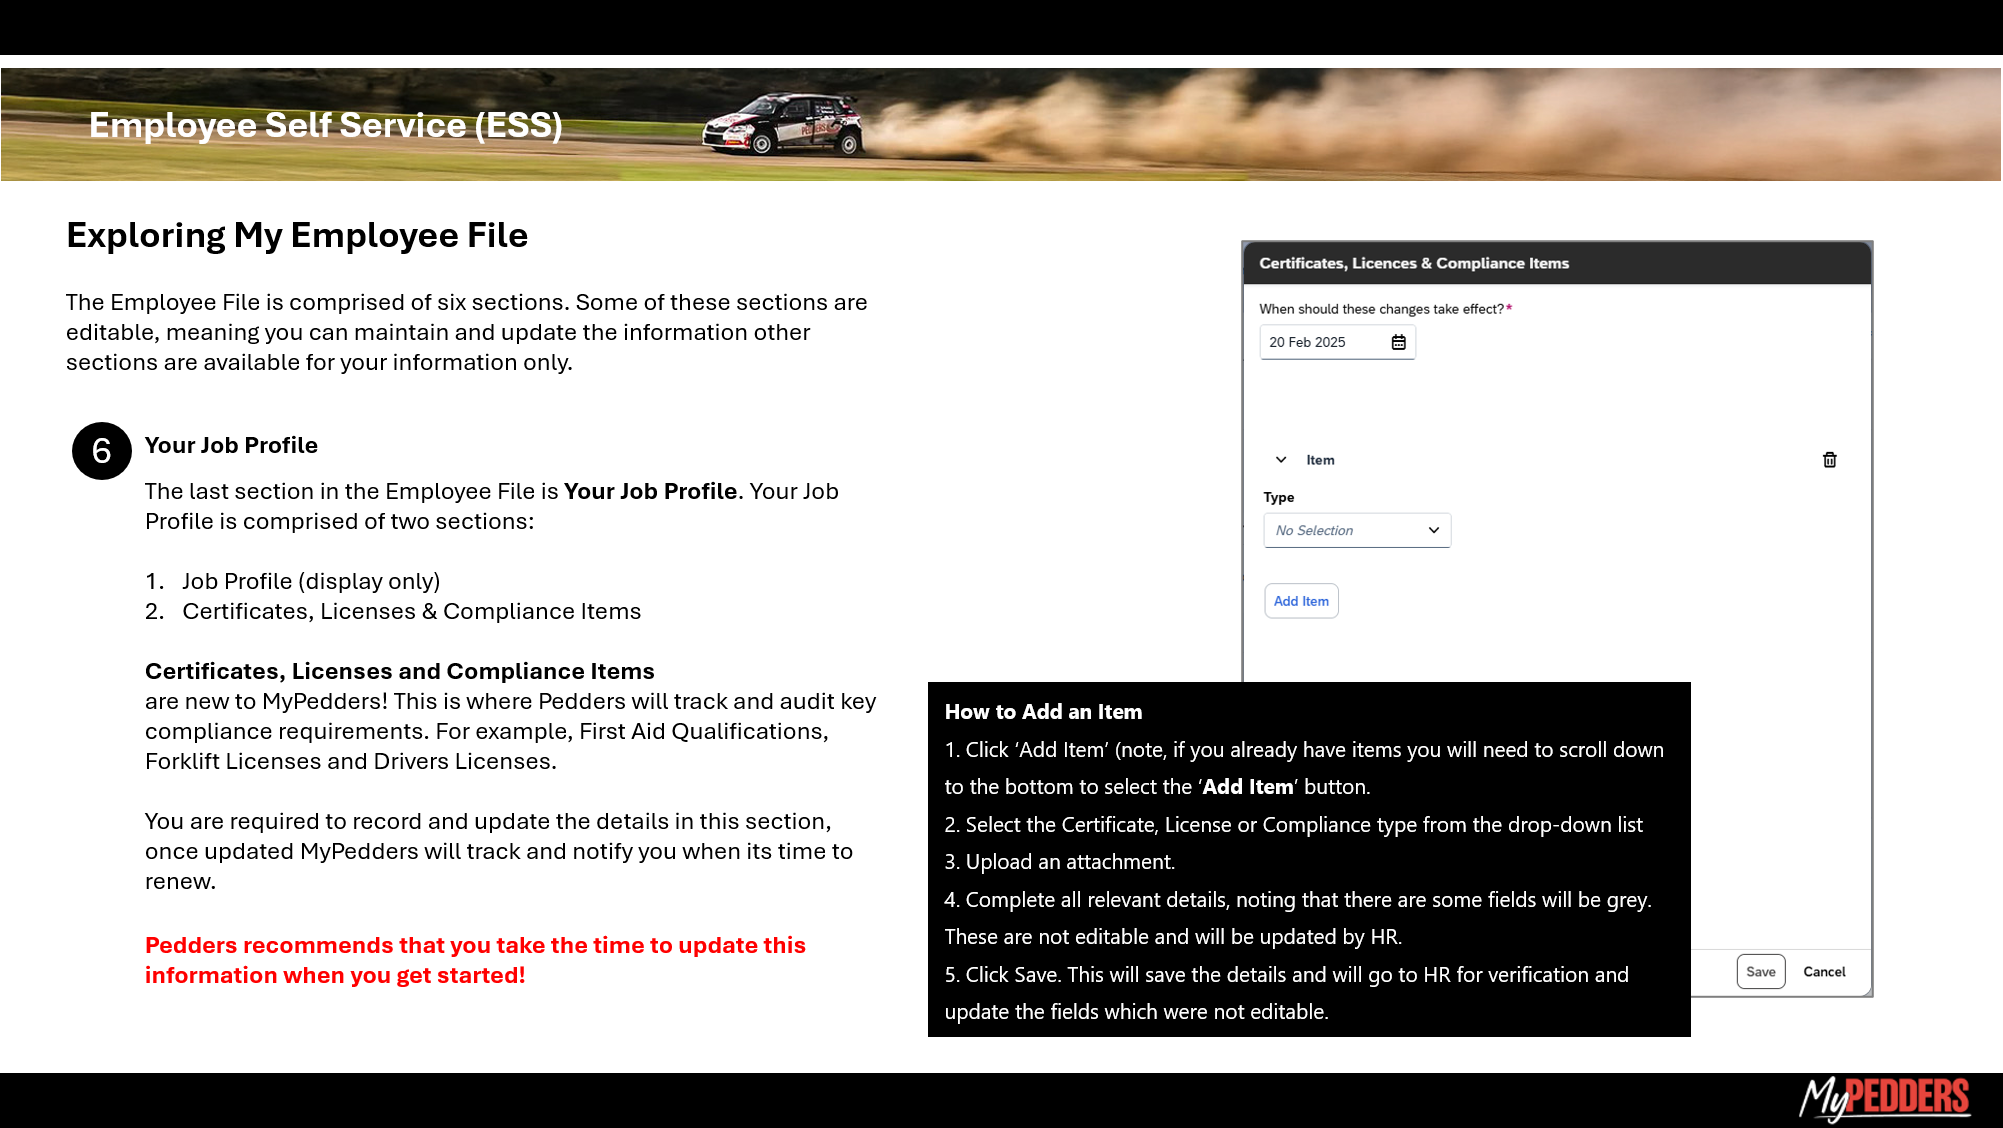2003x1128 pixels.
Task: Click the Save button
Action: [1760, 972]
